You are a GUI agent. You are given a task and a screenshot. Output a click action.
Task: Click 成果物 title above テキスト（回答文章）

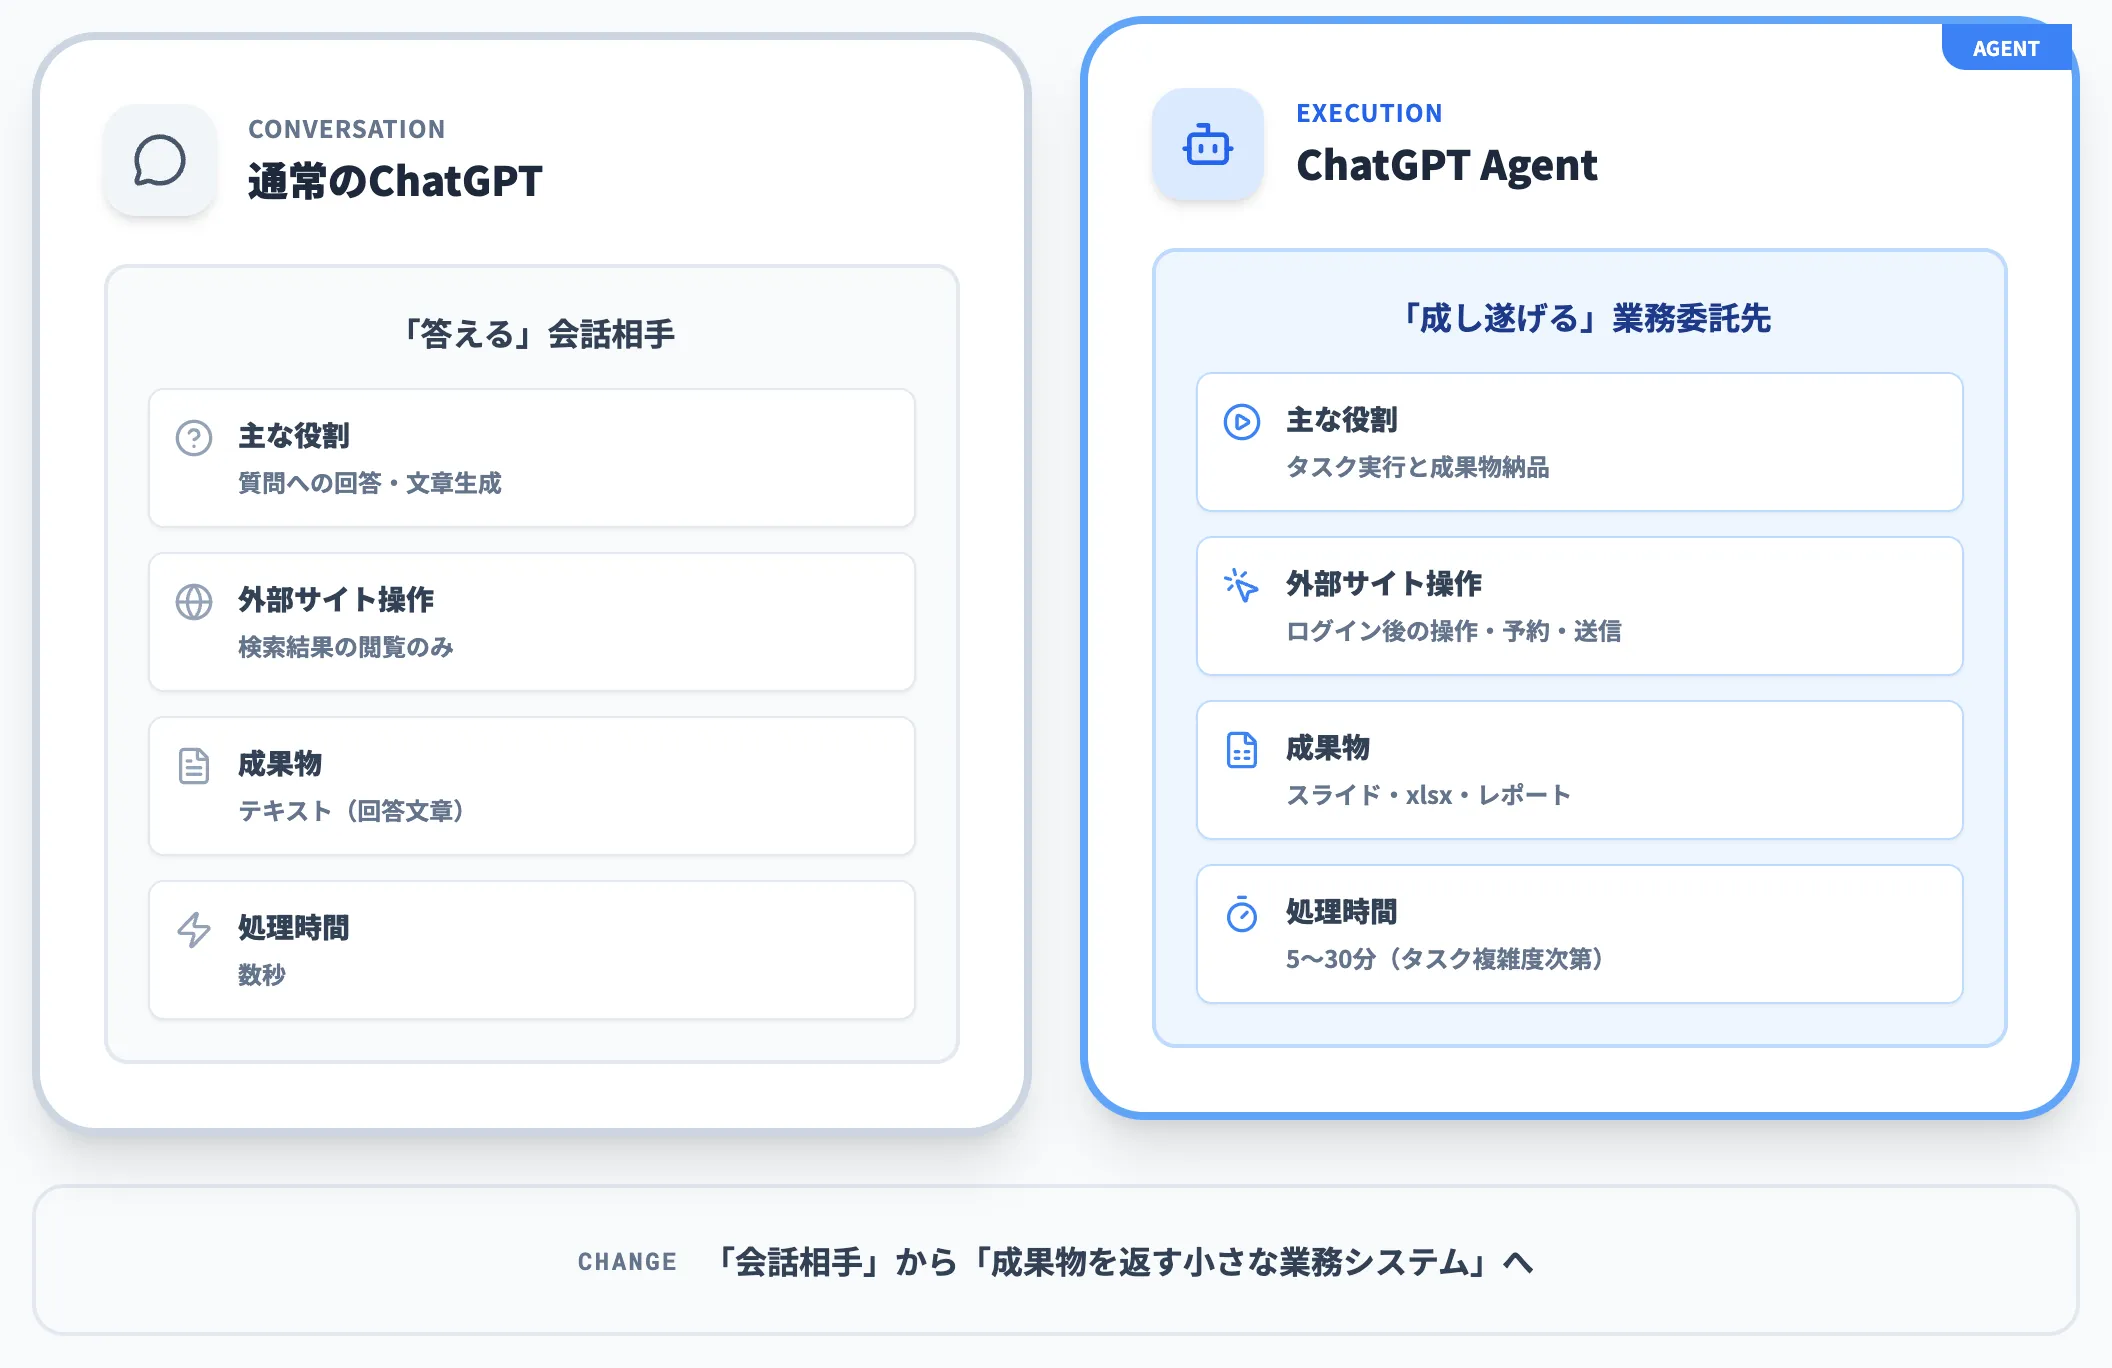(x=280, y=764)
